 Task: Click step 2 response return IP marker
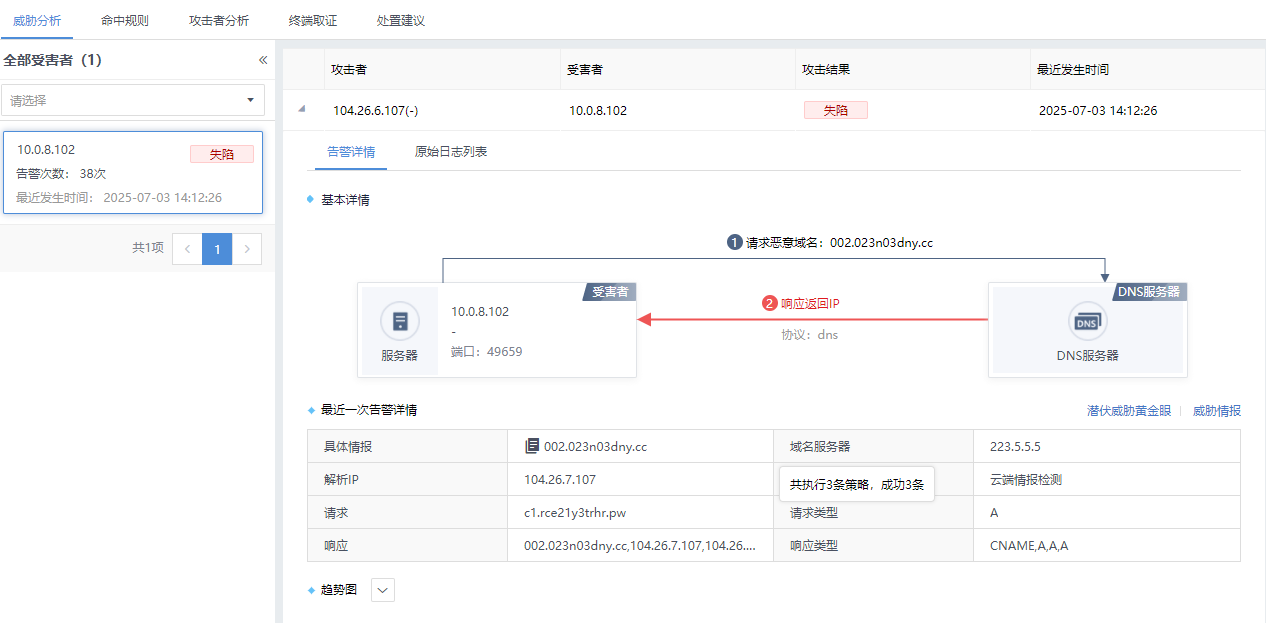[770, 303]
